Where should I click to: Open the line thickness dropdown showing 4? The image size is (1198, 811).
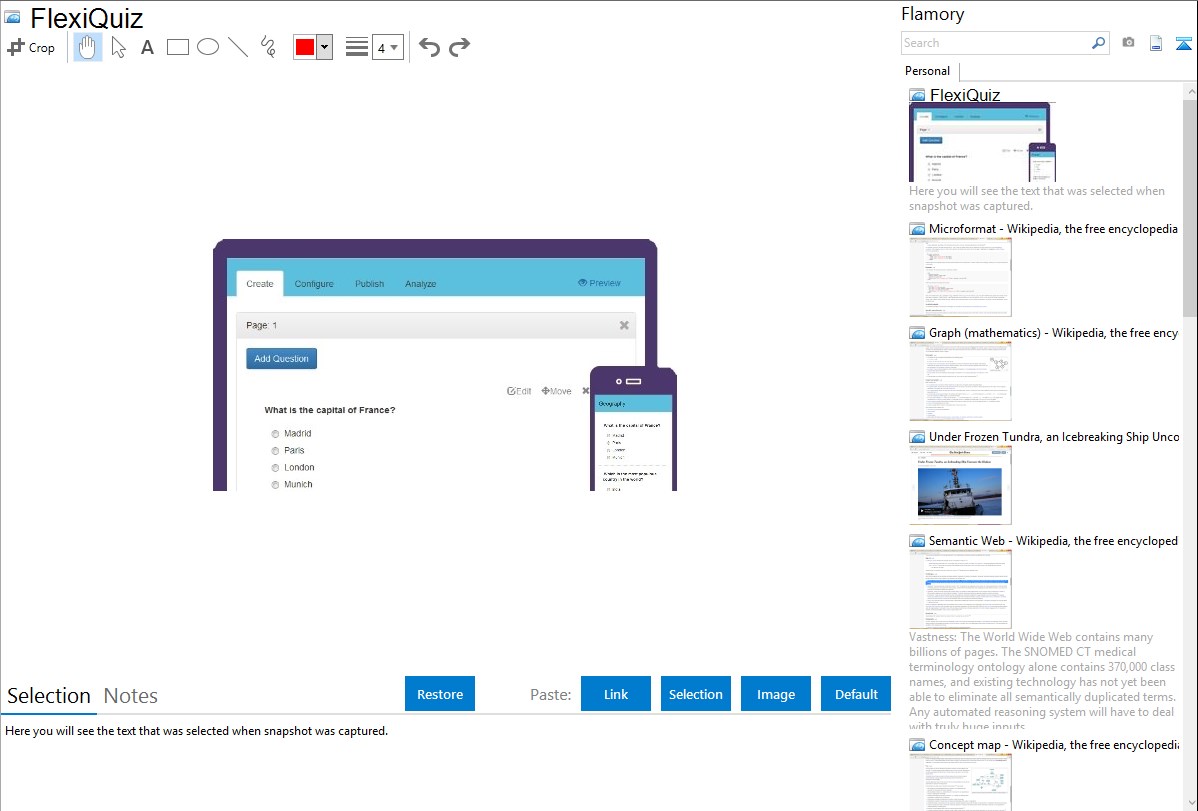pyautogui.click(x=387, y=47)
